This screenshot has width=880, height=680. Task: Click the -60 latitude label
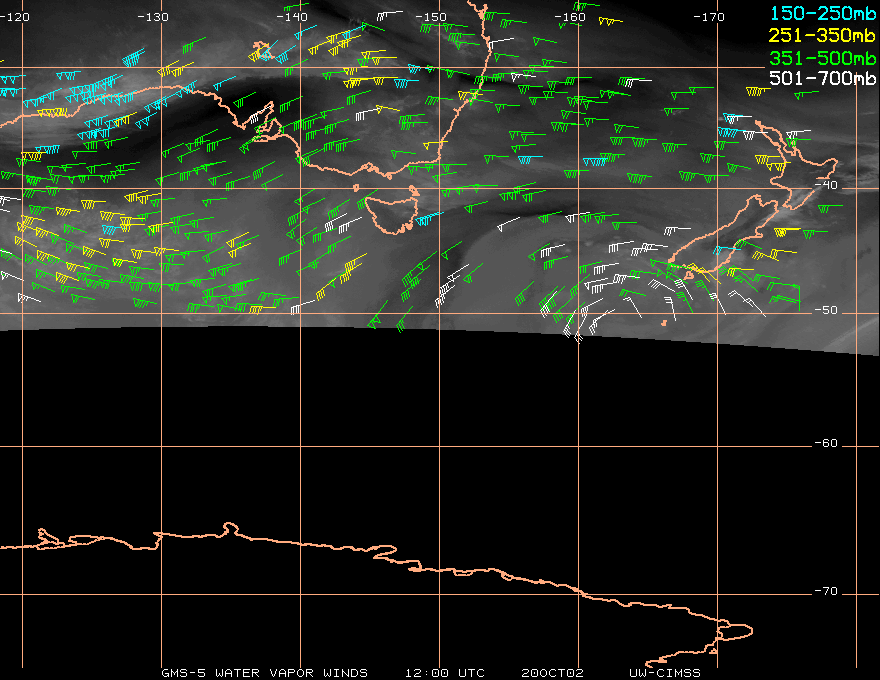point(826,443)
